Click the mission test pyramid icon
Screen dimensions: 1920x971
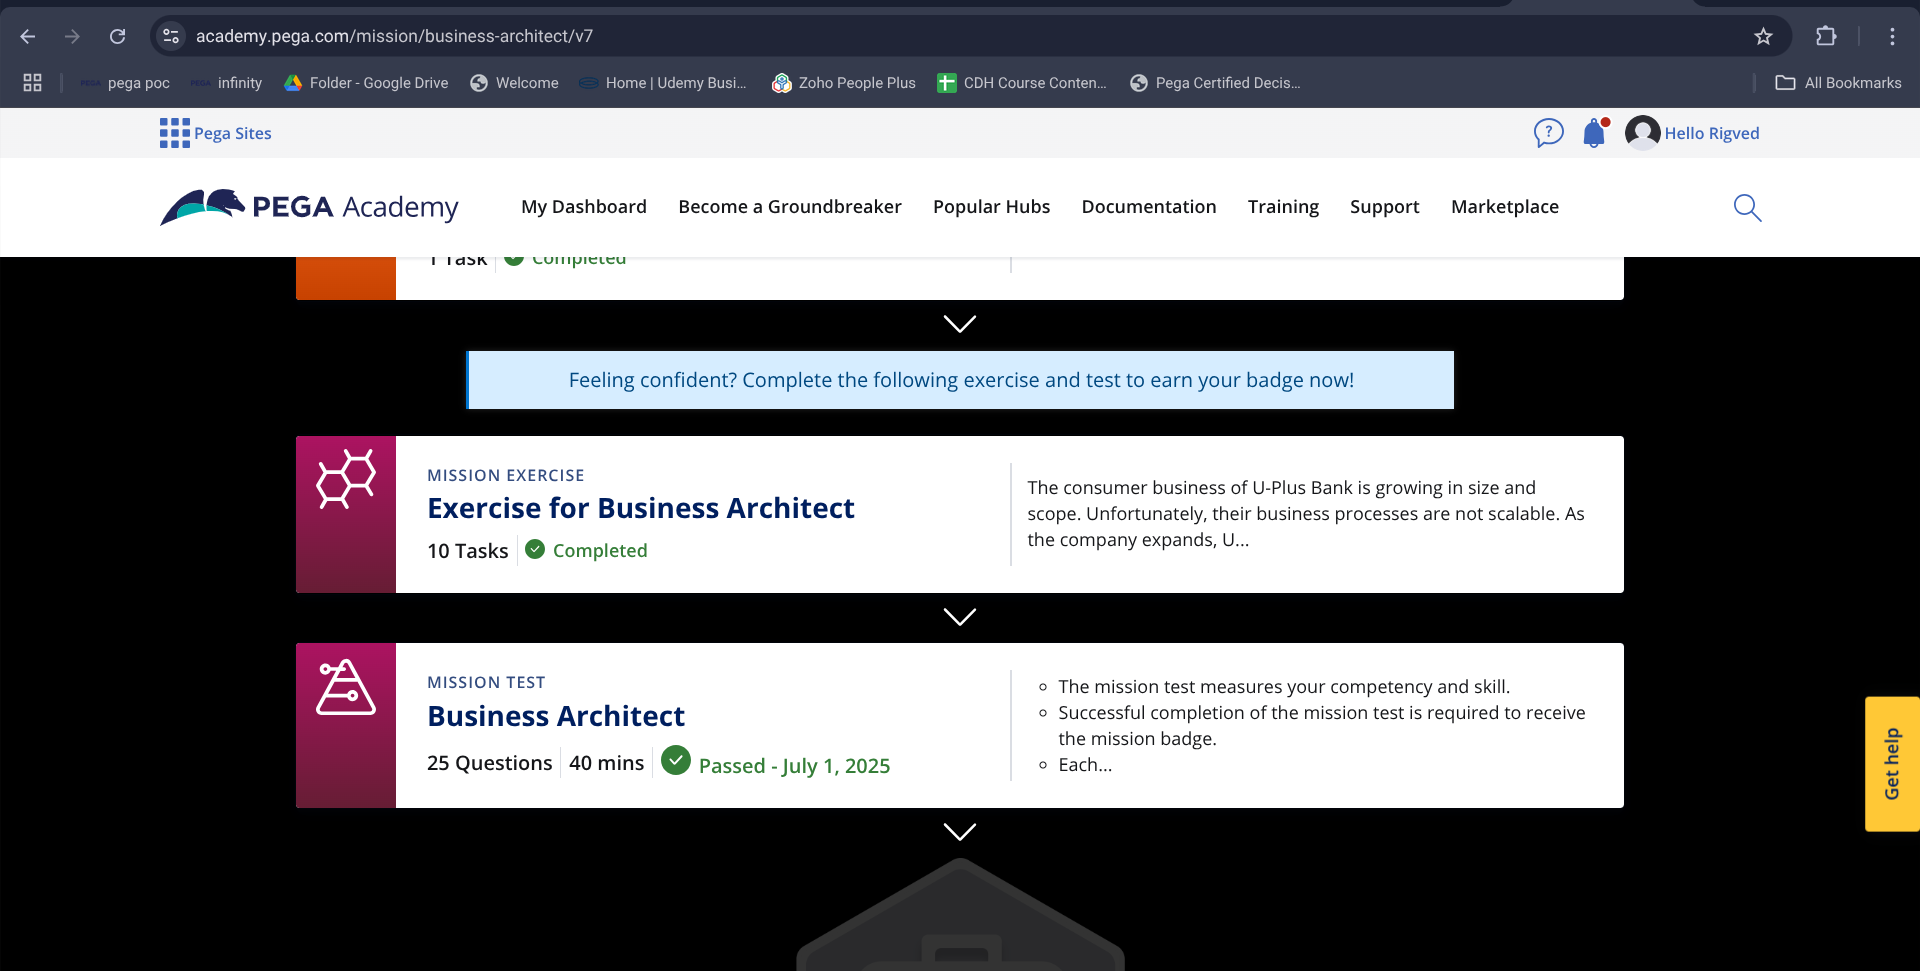pos(346,688)
